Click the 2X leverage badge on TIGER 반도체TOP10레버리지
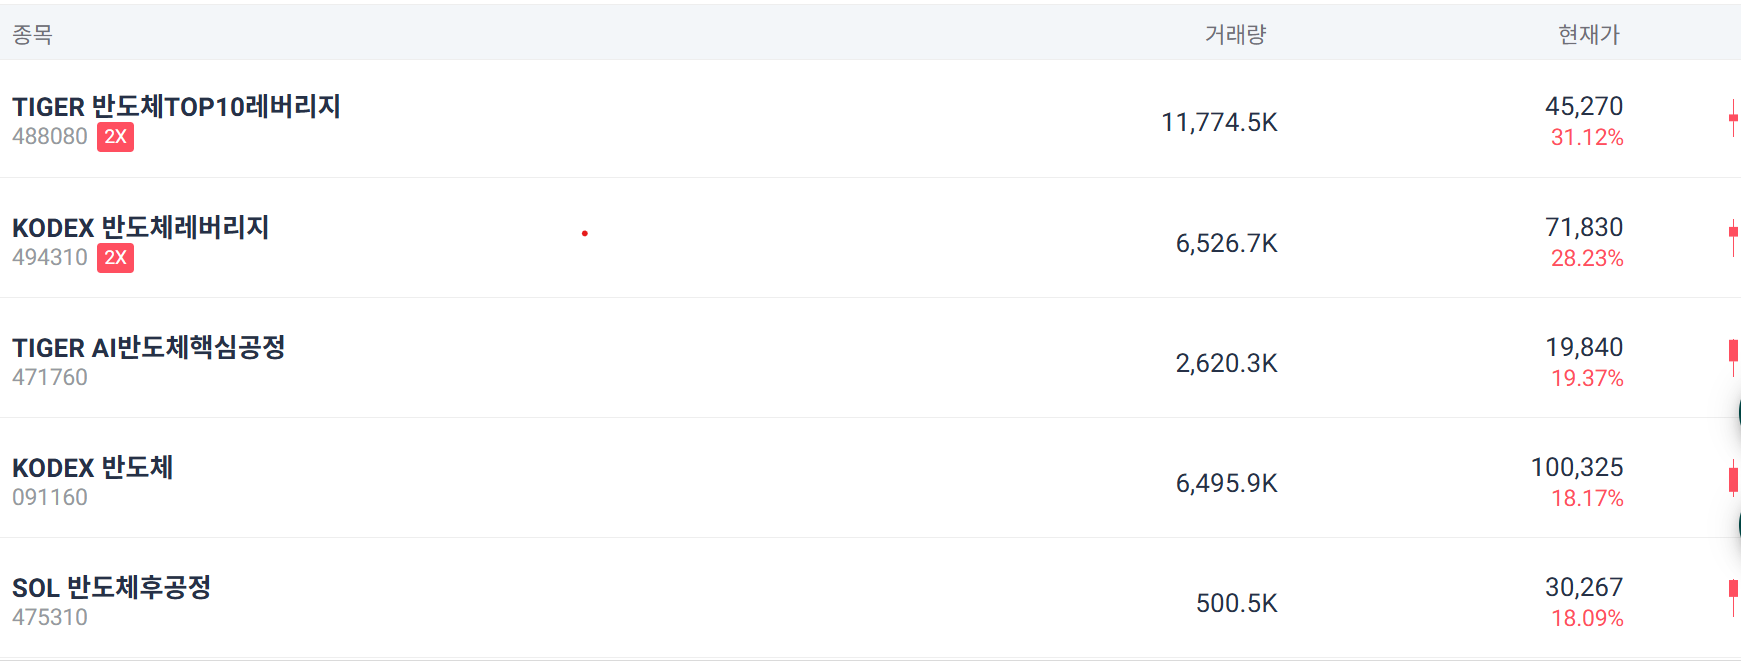This screenshot has height=661, width=1741. pyautogui.click(x=116, y=138)
